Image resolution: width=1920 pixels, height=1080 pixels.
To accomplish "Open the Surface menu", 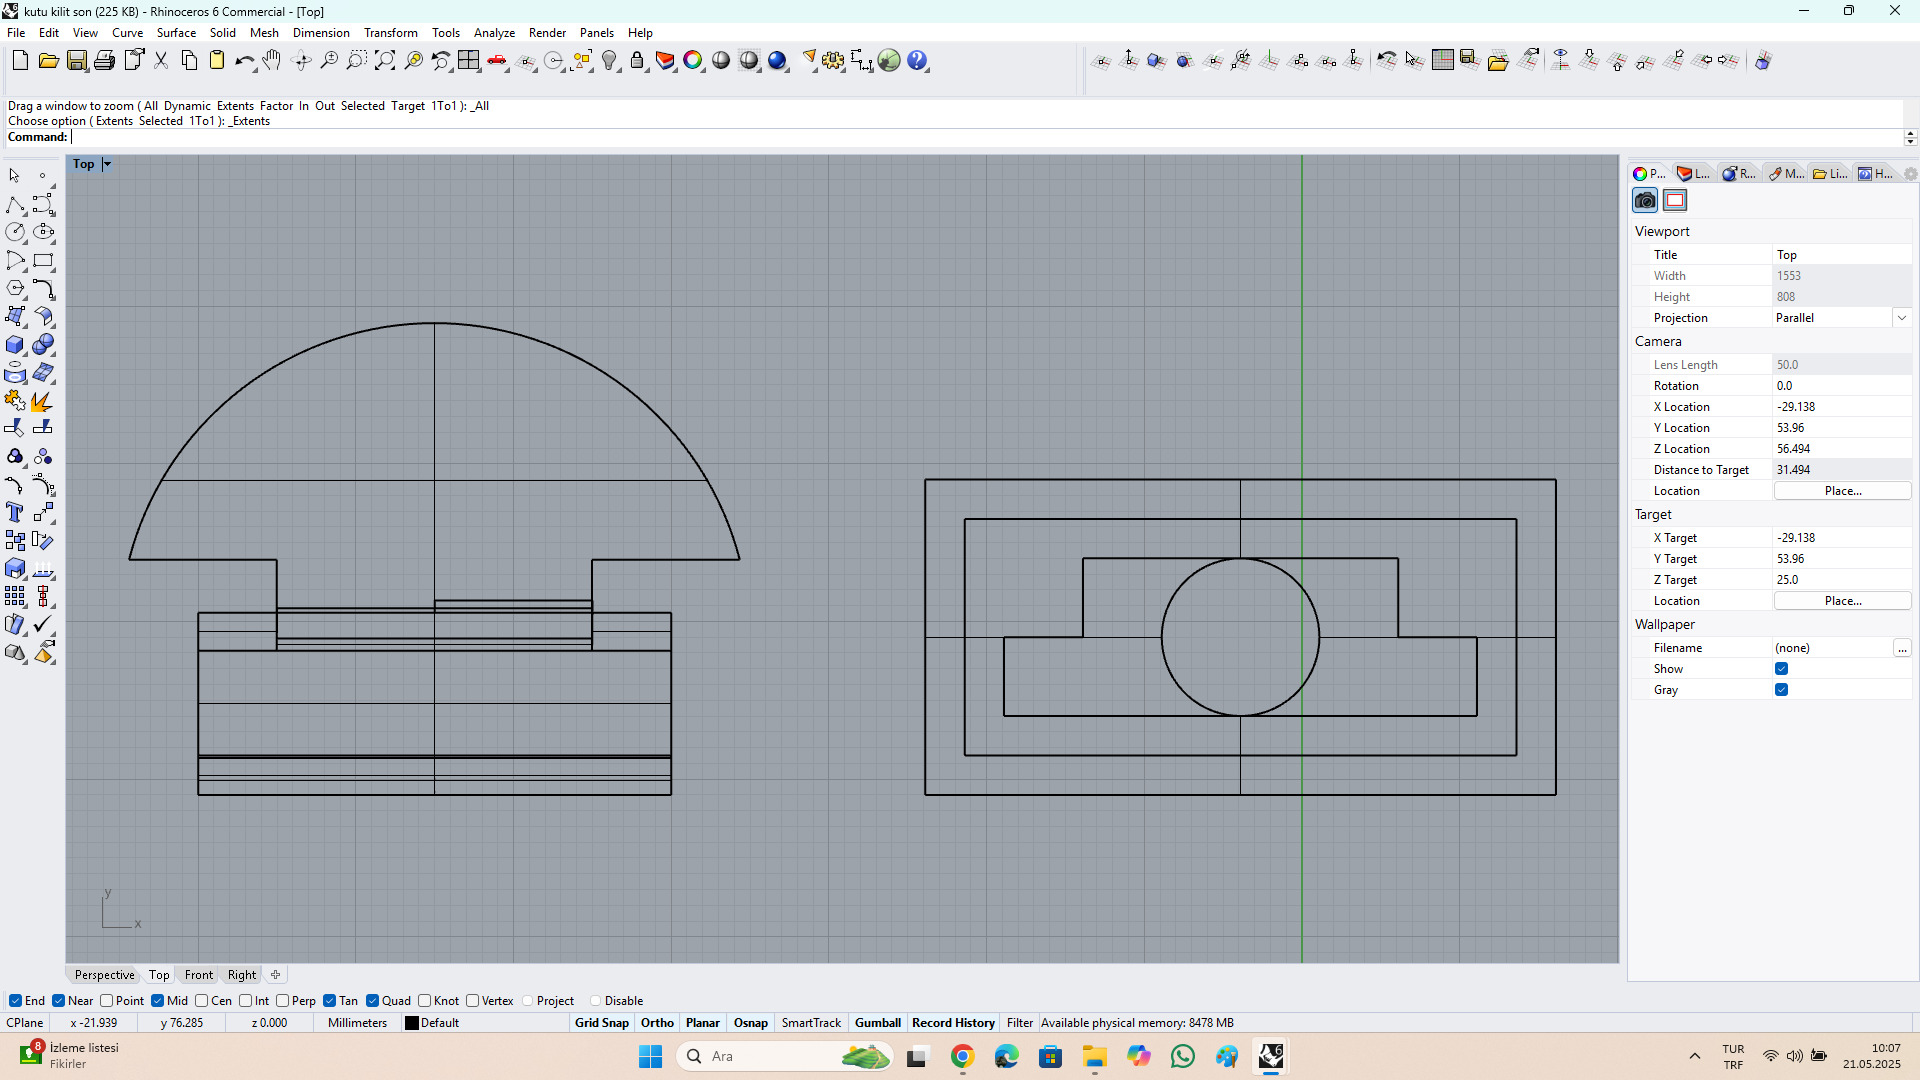I will [176, 33].
